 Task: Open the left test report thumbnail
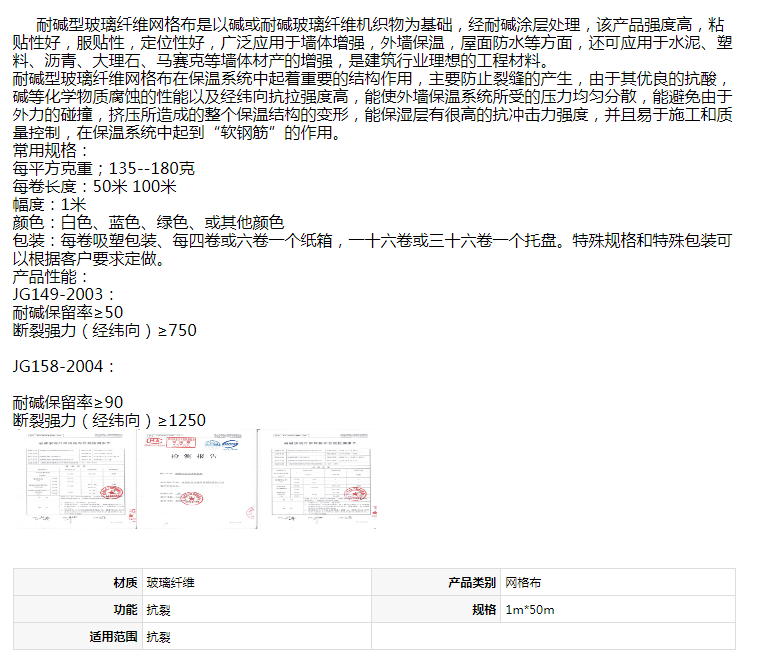73,479
